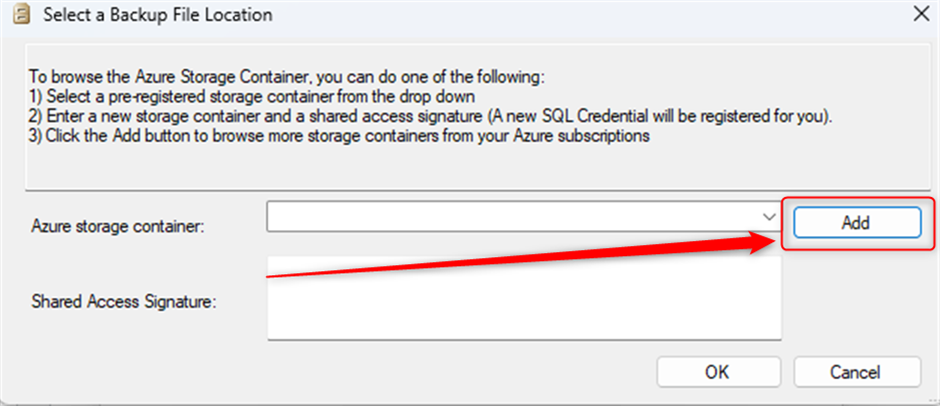Click the empty gray area below the instructions
The height and width of the screenshot is (406, 940).
470,168
